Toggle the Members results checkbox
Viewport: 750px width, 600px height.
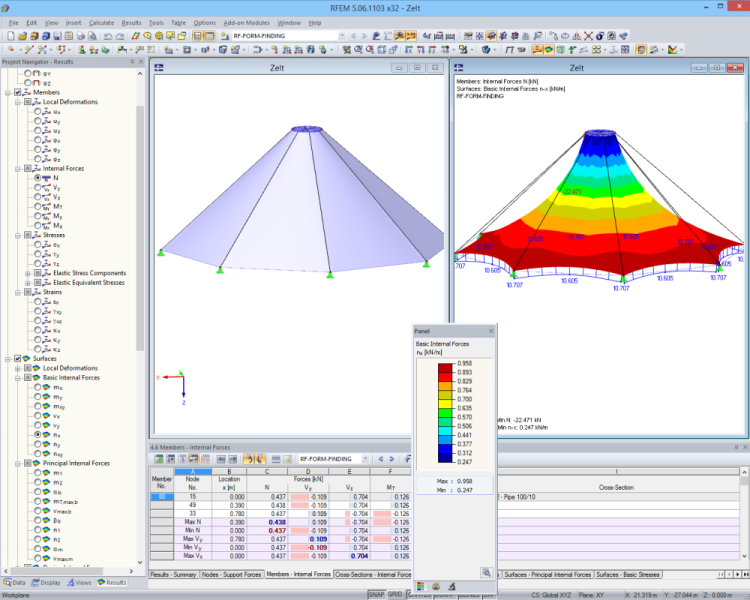pos(18,92)
